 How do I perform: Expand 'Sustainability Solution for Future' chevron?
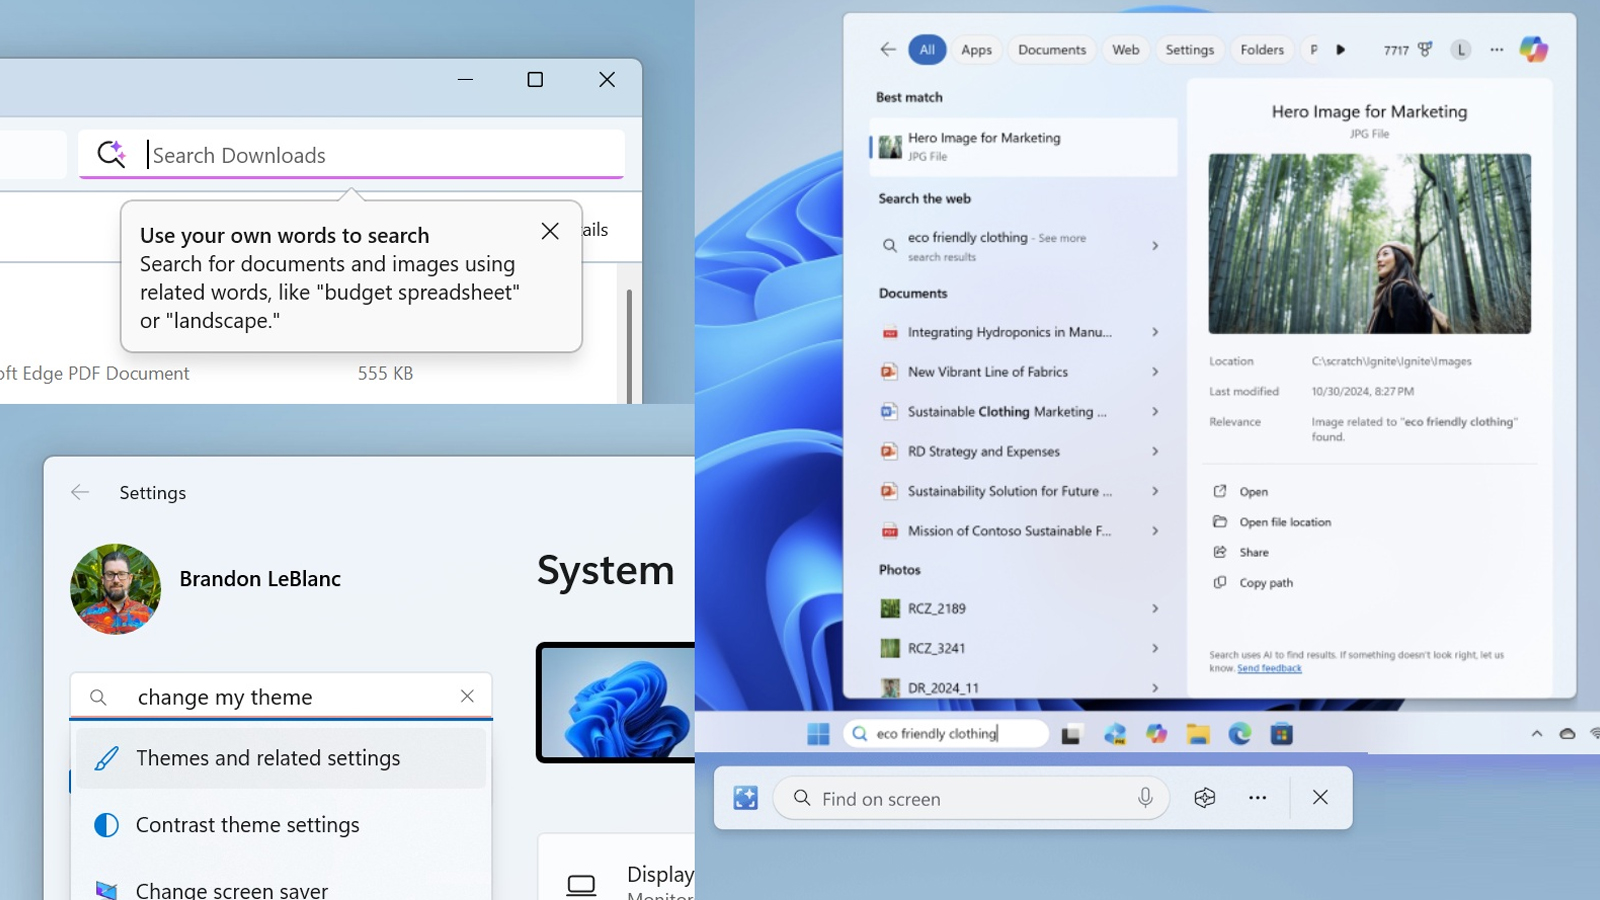1155,491
